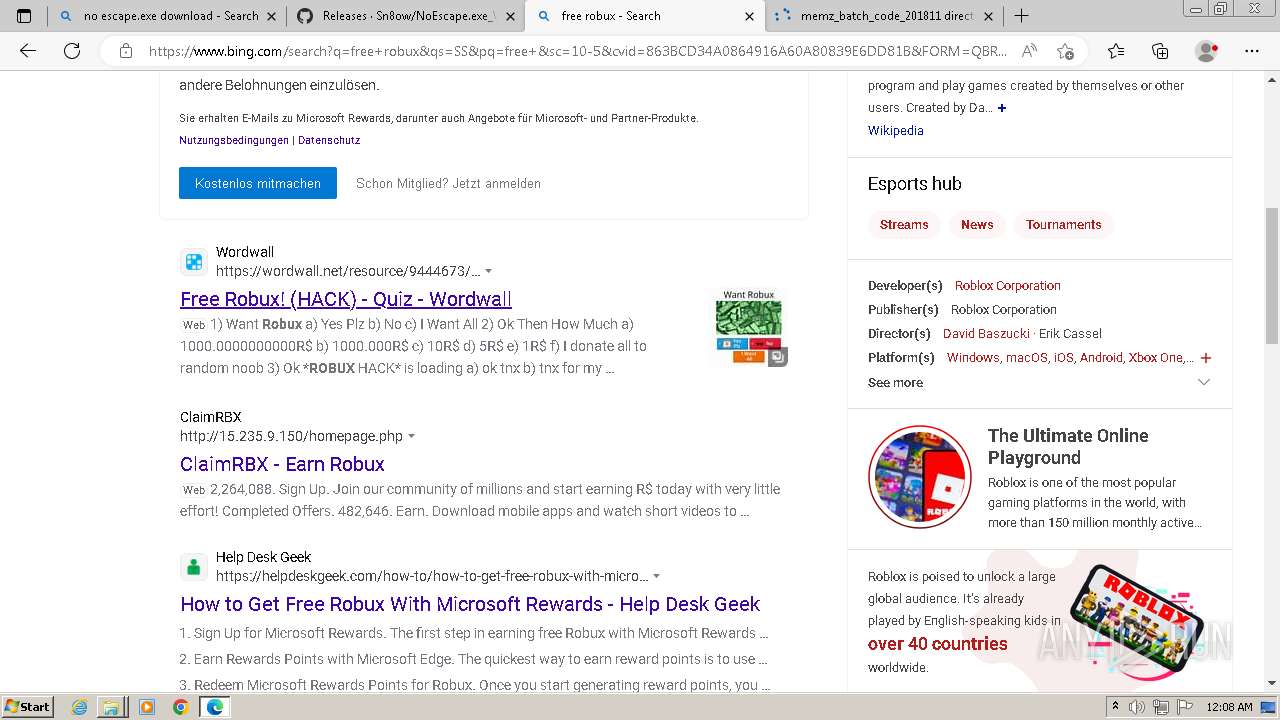The height and width of the screenshot is (720, 1280).
Task: Open network tray icon
Action: click(1161, 707)
